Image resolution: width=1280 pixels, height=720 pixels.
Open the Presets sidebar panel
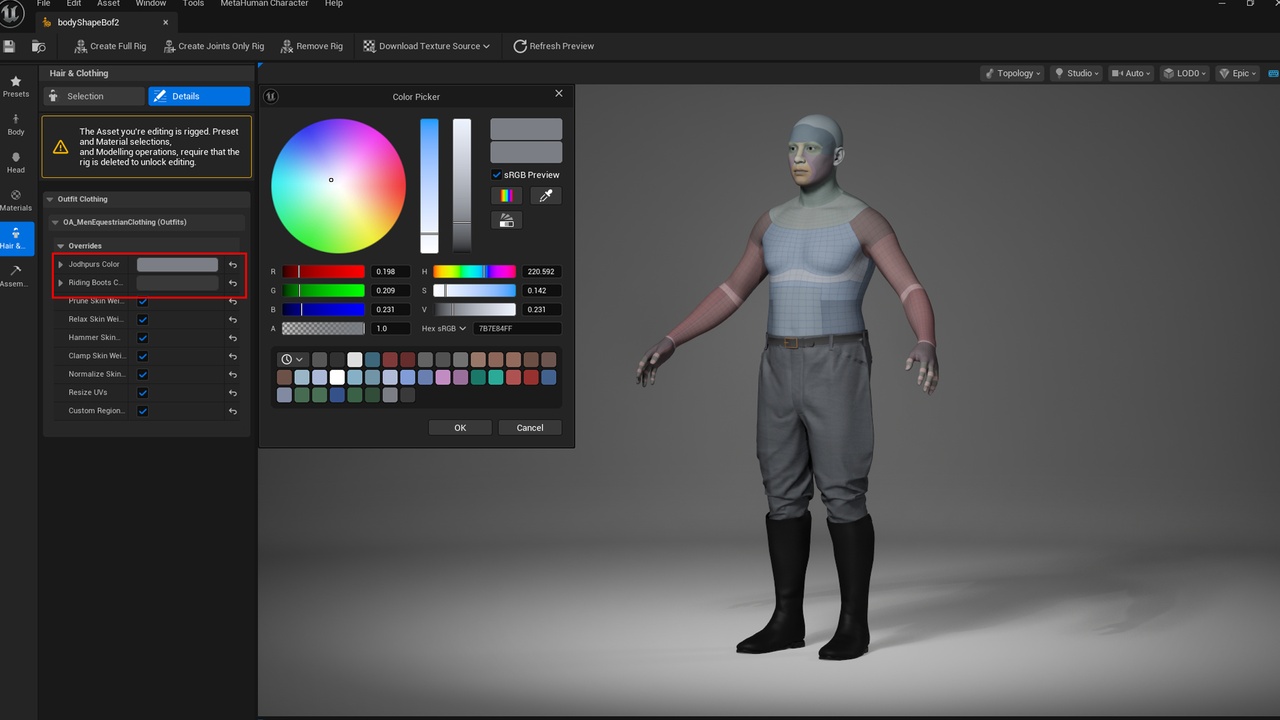16,87
